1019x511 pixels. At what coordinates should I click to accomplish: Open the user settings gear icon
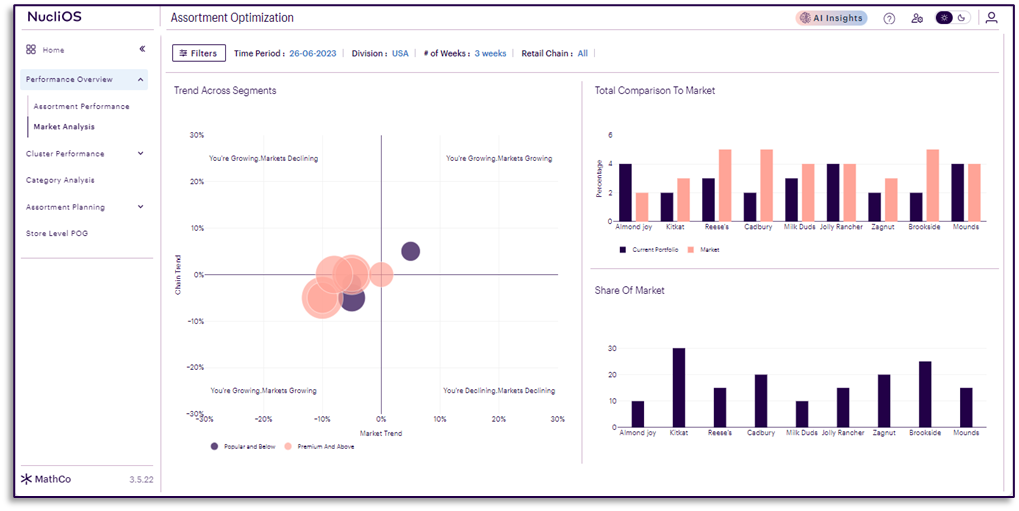[x=917, y=18]
